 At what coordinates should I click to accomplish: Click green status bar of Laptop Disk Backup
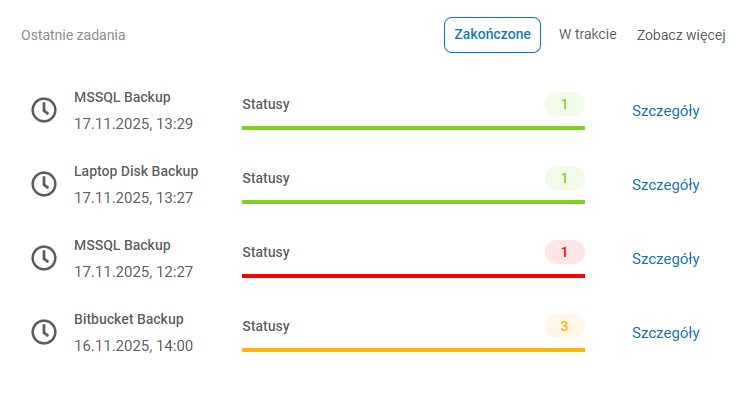click(413, 201)
